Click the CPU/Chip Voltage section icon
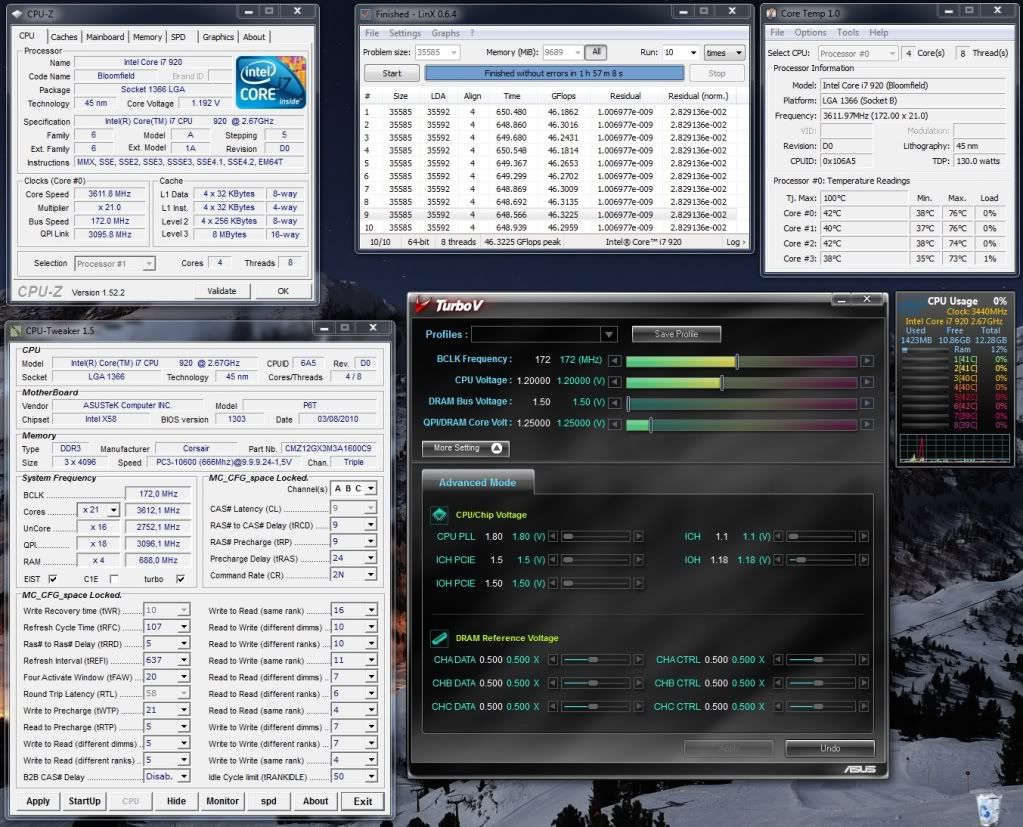The image size is (1023, 827). click(439, 515)
